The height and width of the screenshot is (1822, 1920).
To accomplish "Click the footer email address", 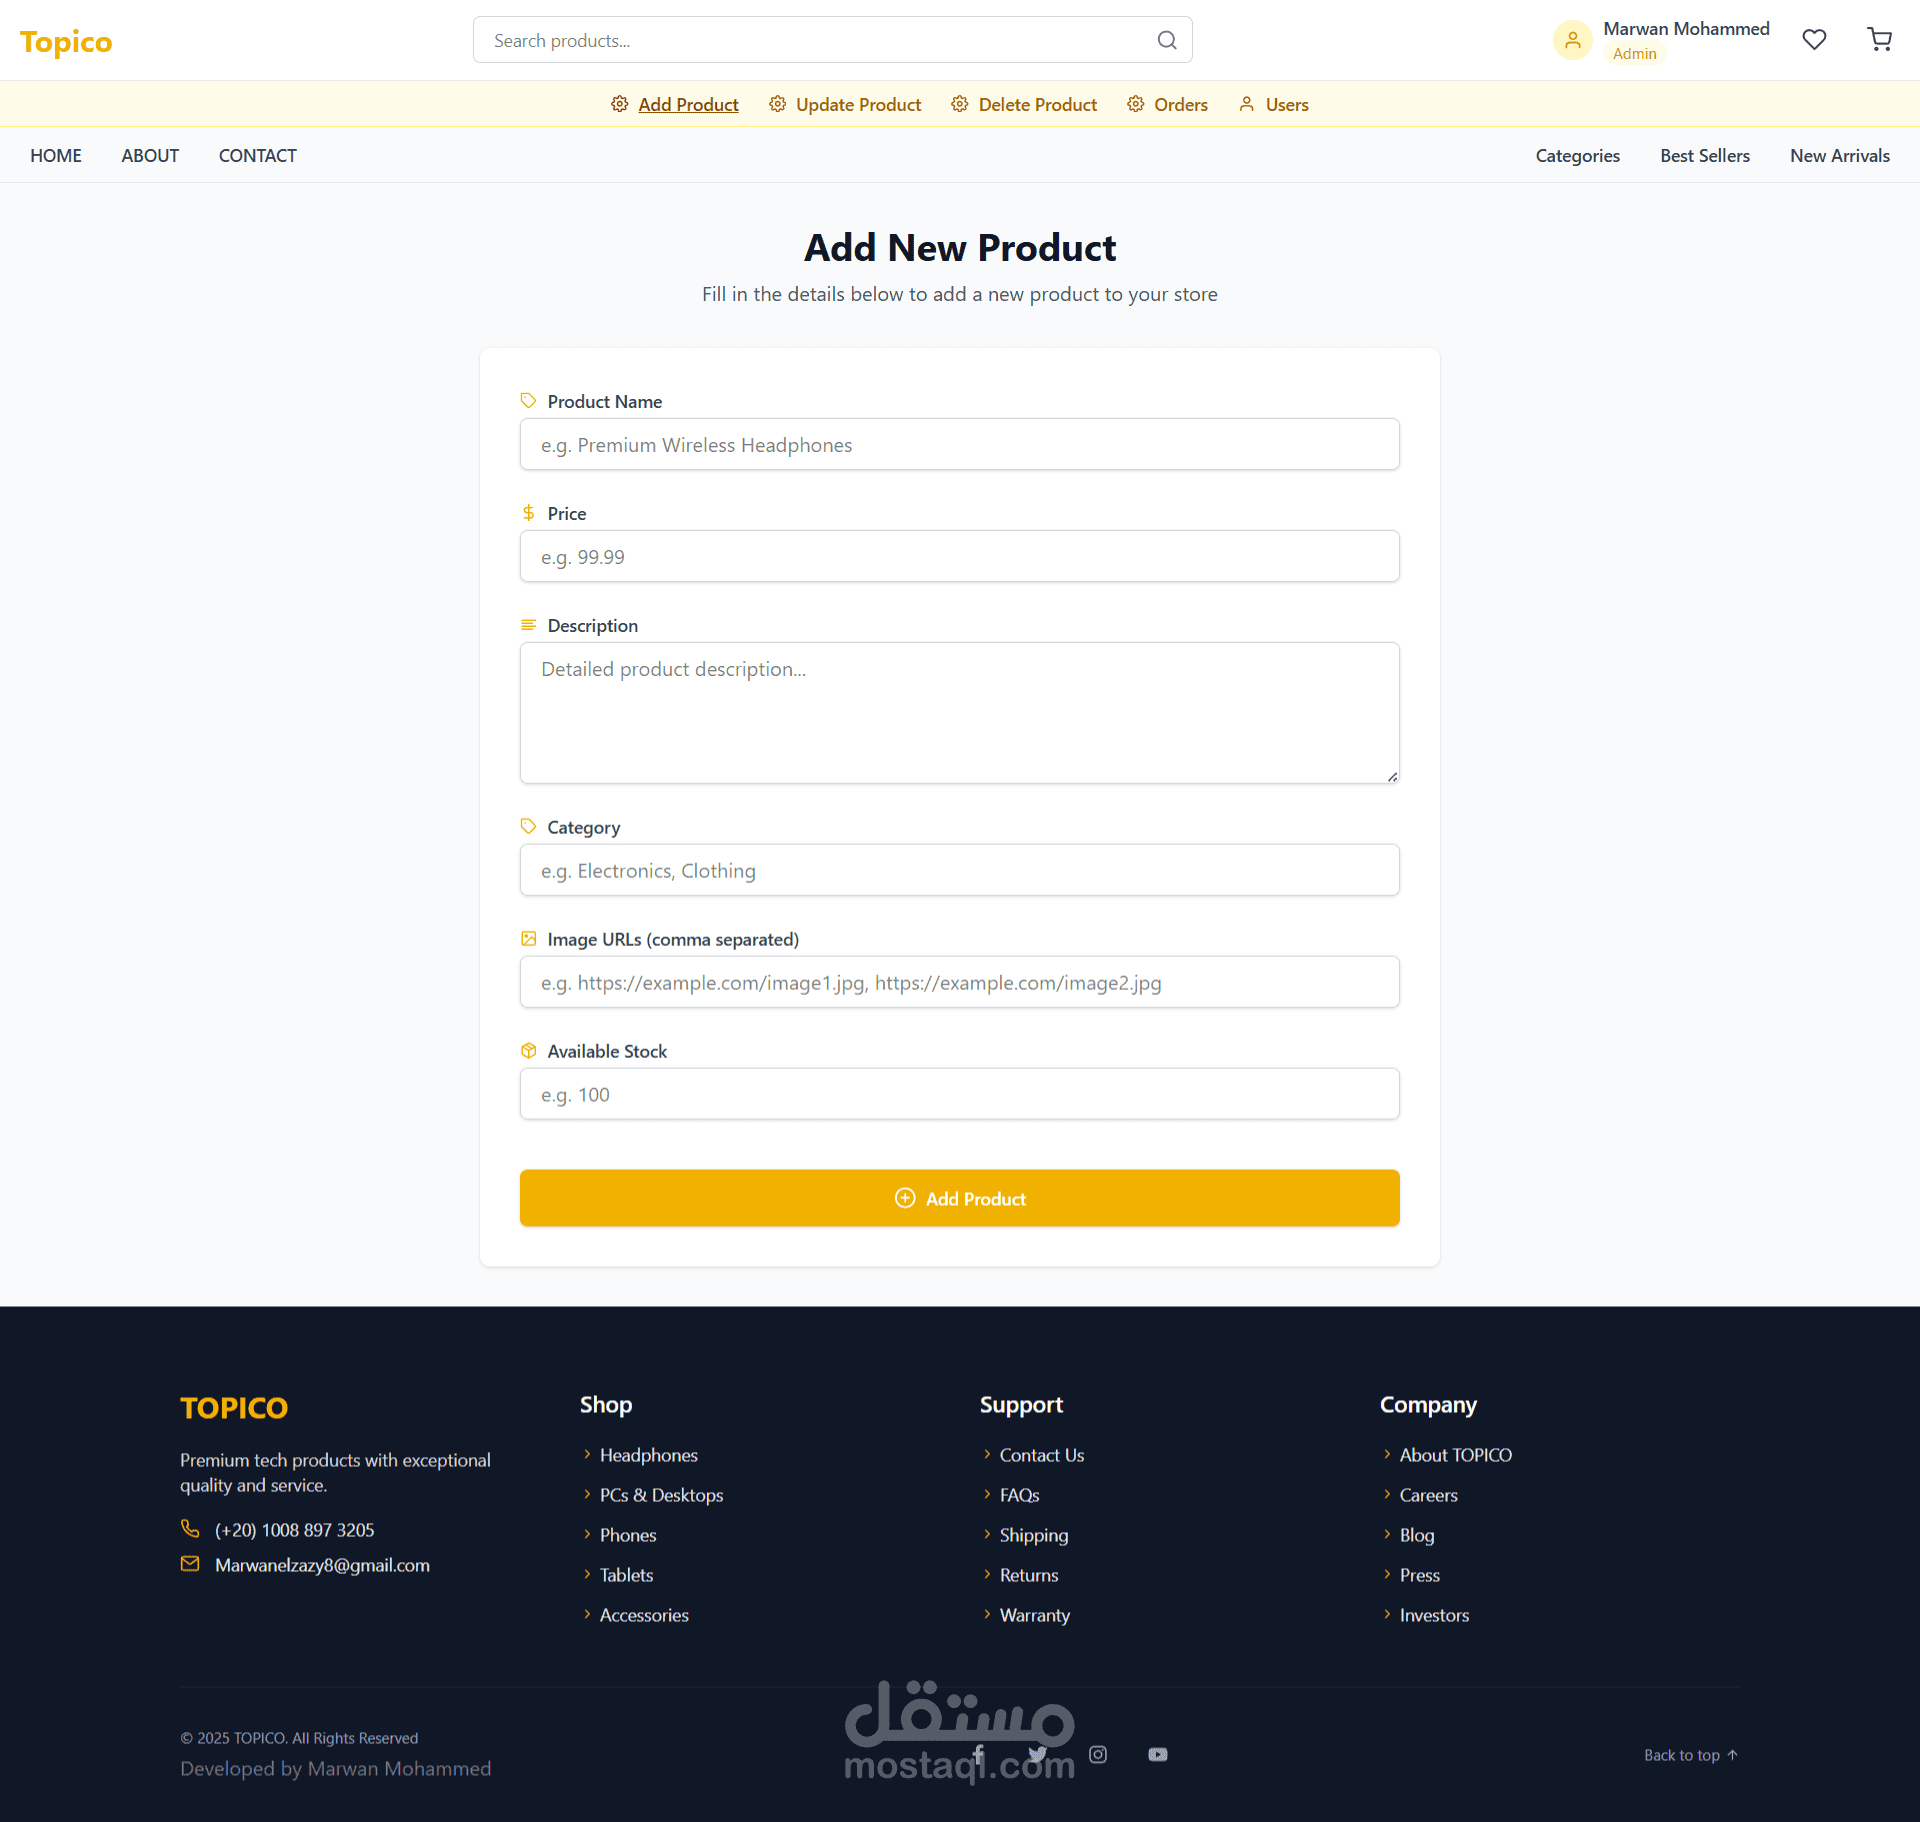I will point(322,1565).
